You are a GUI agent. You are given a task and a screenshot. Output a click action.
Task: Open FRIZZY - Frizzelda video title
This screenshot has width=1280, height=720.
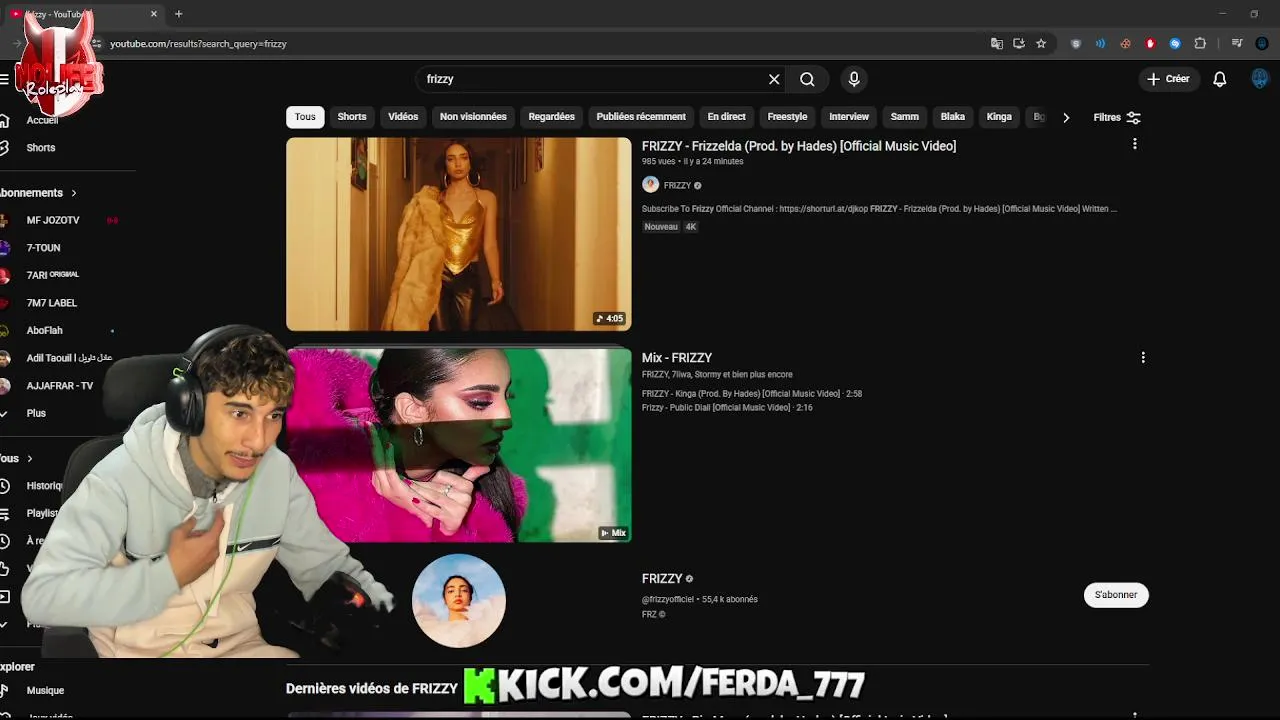pyautogui.click(x=799, y=146)
